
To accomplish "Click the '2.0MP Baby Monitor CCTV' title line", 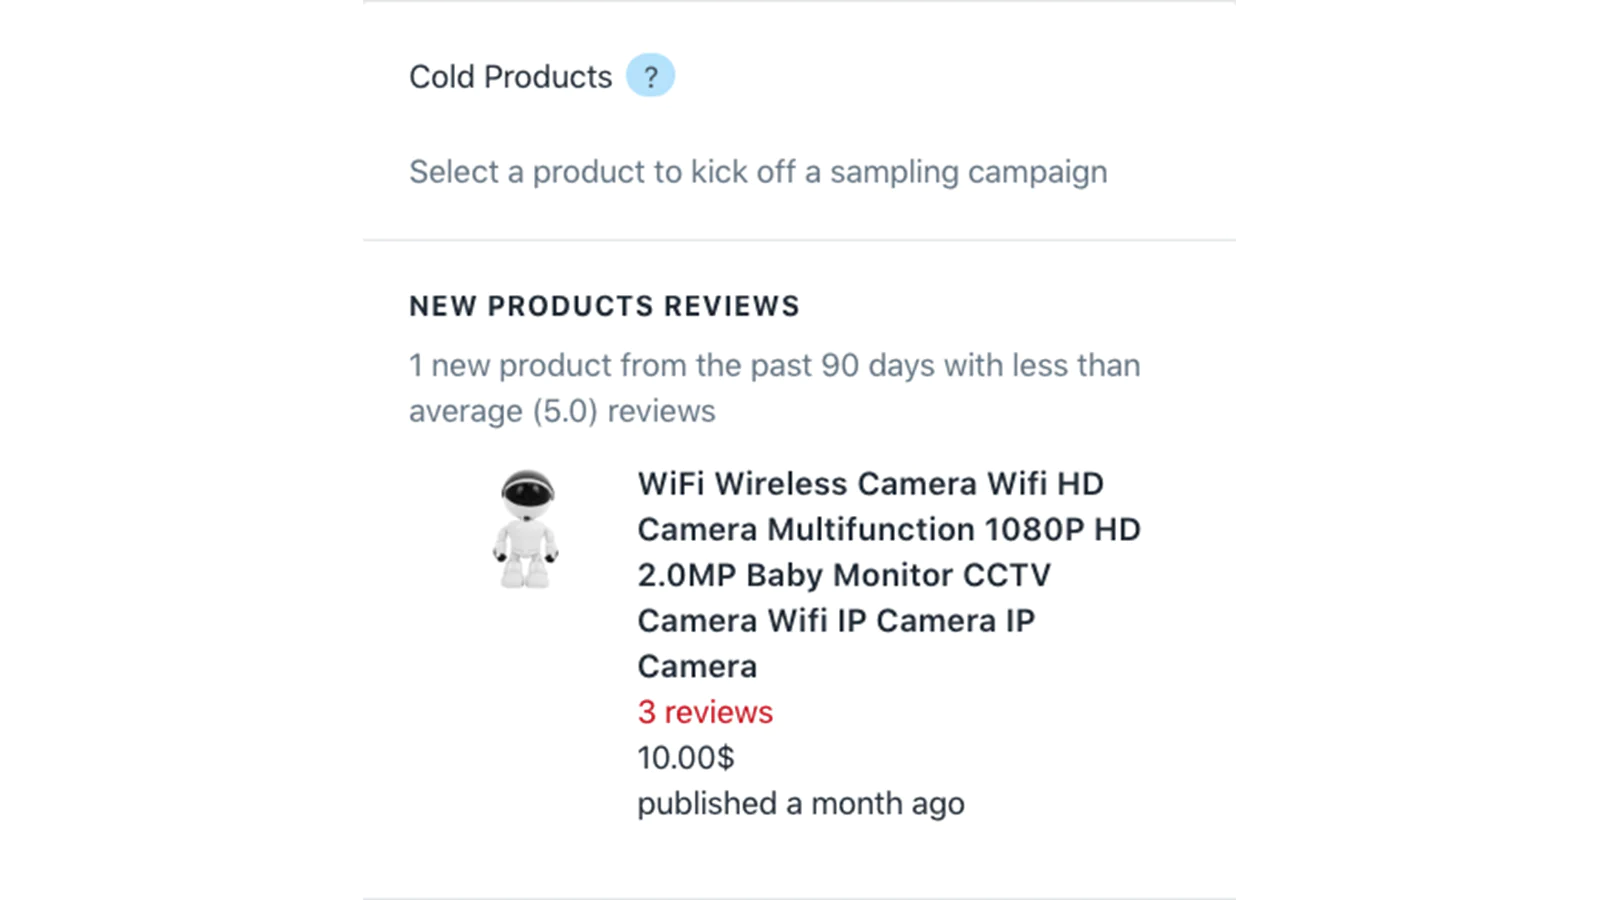I will click(x=844, y=575).
